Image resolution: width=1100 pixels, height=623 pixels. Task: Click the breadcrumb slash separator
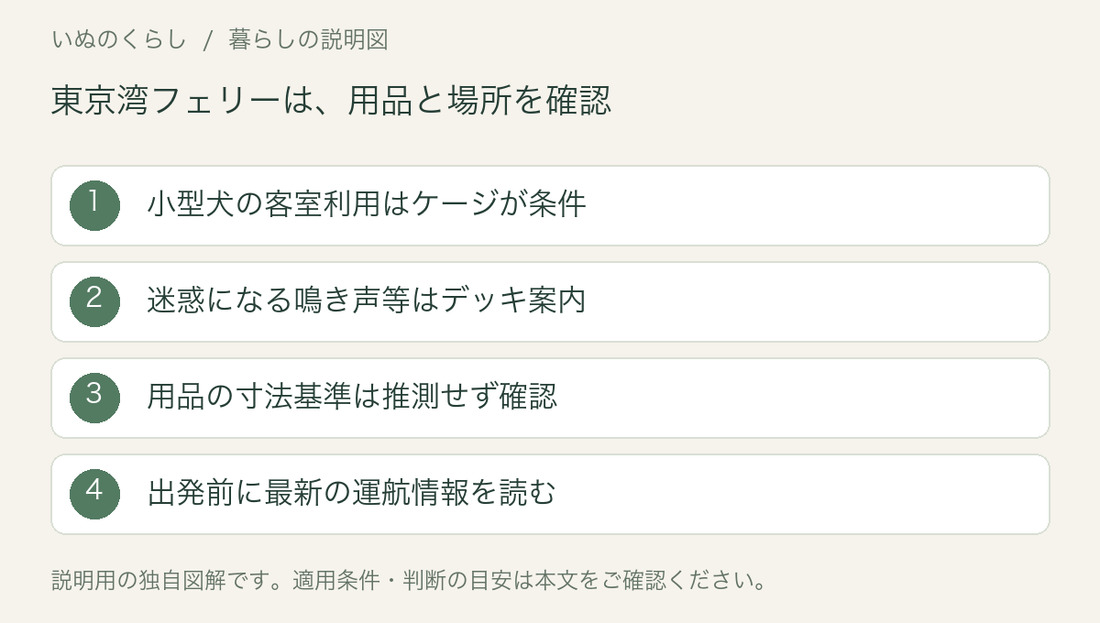pyautogui.click(x=208, y=40)
